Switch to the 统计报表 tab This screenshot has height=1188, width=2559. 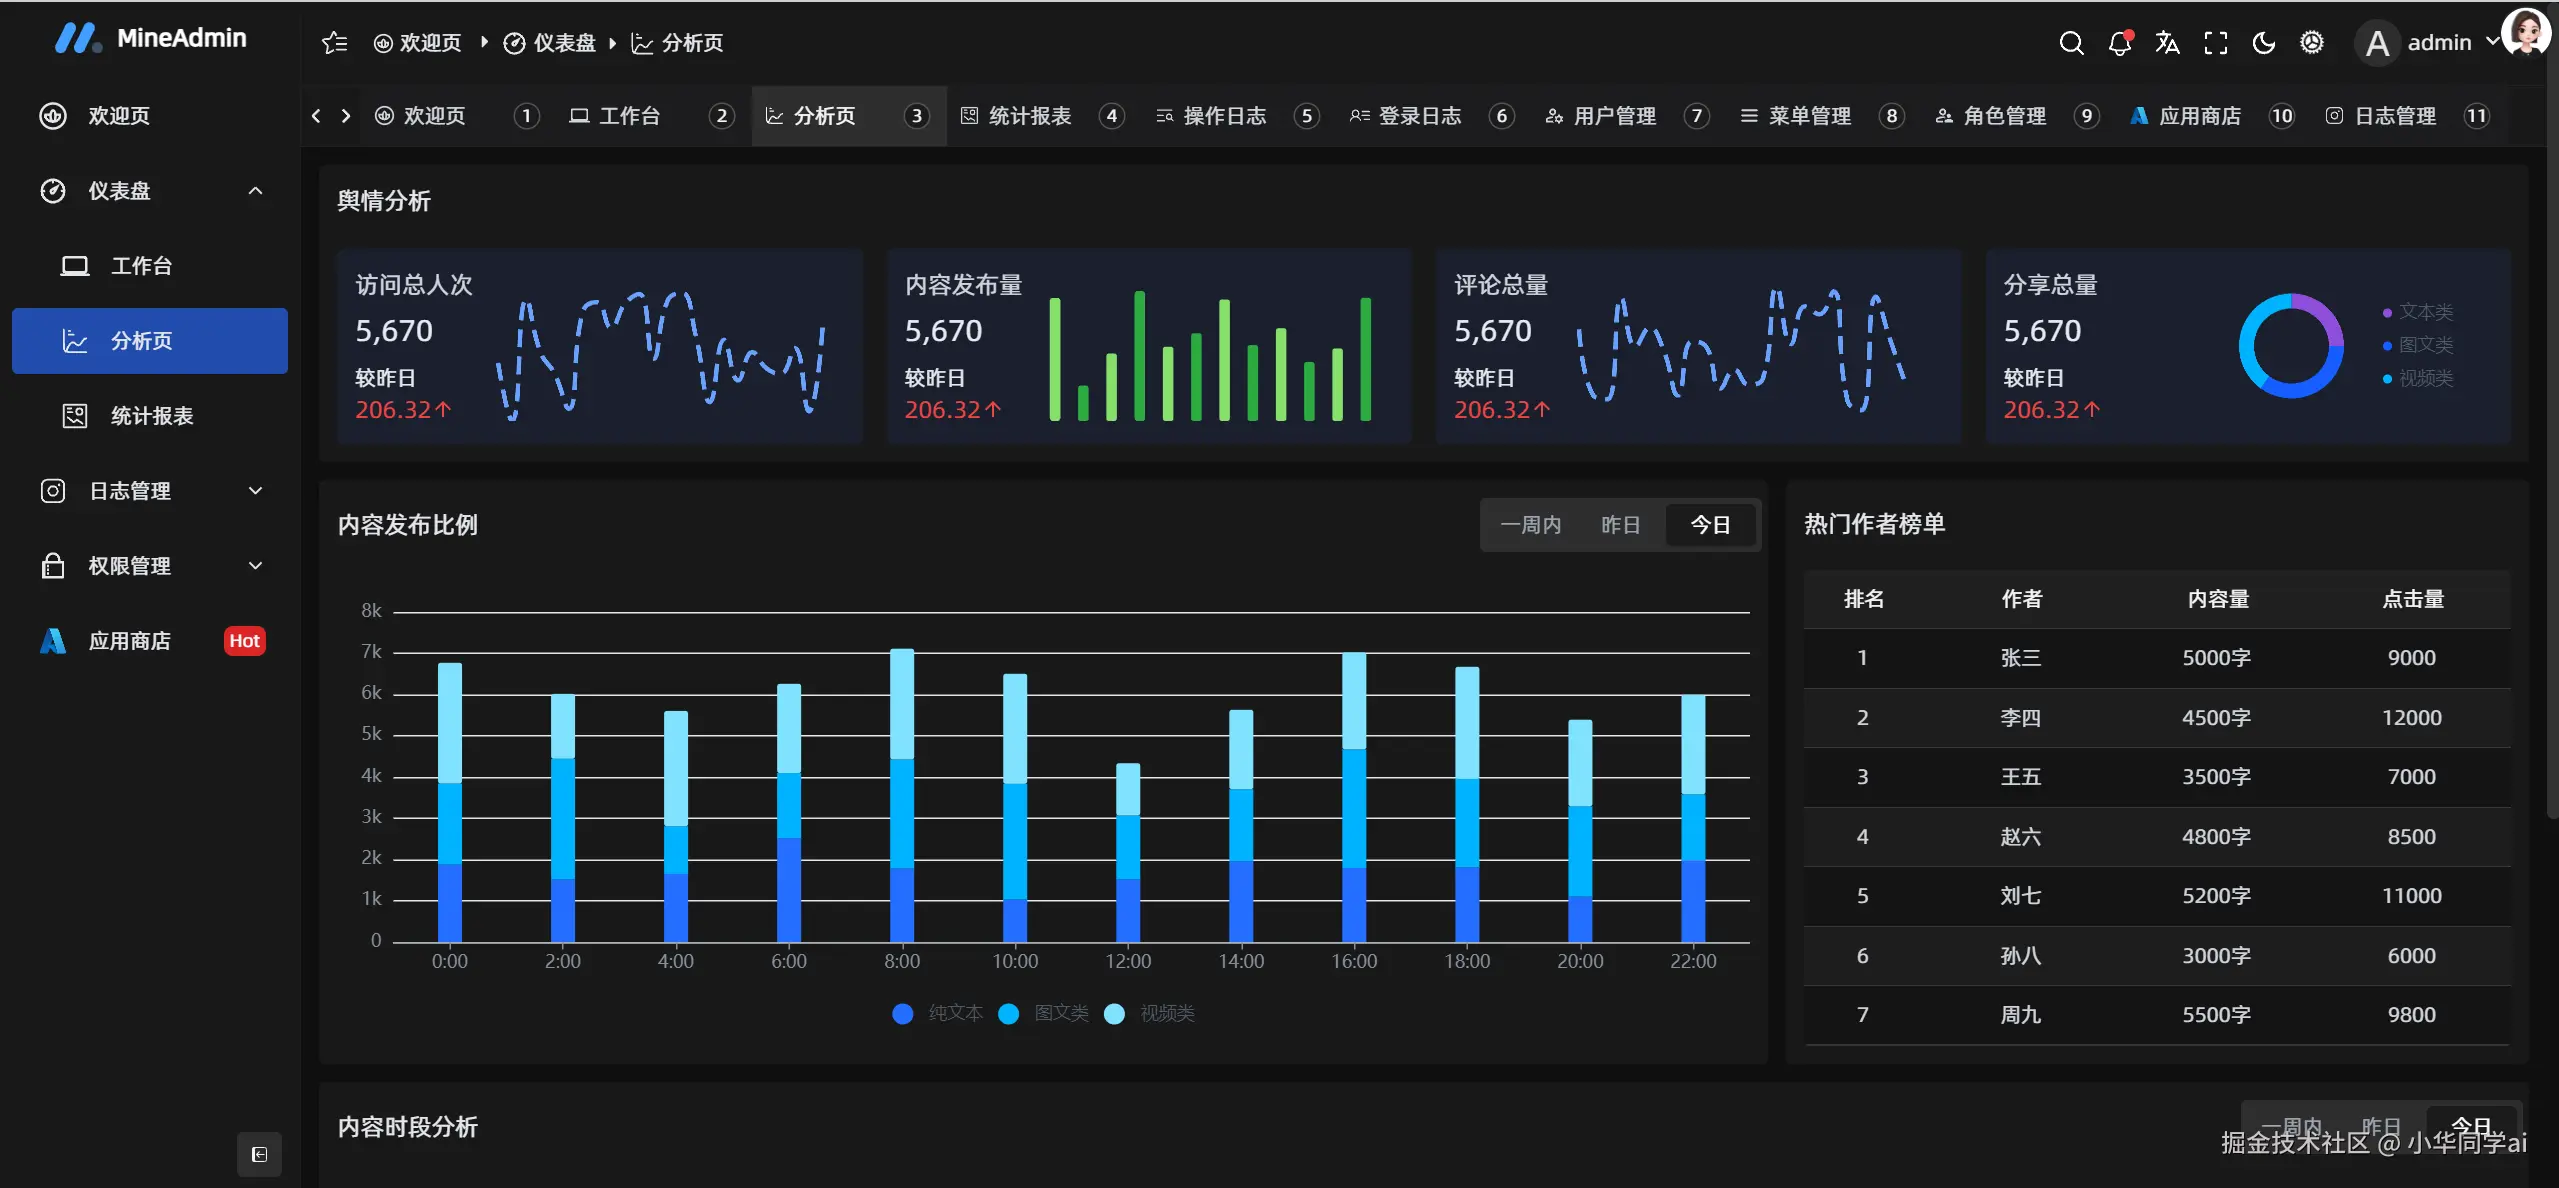pyautogui.click(x=1029, y=116)
